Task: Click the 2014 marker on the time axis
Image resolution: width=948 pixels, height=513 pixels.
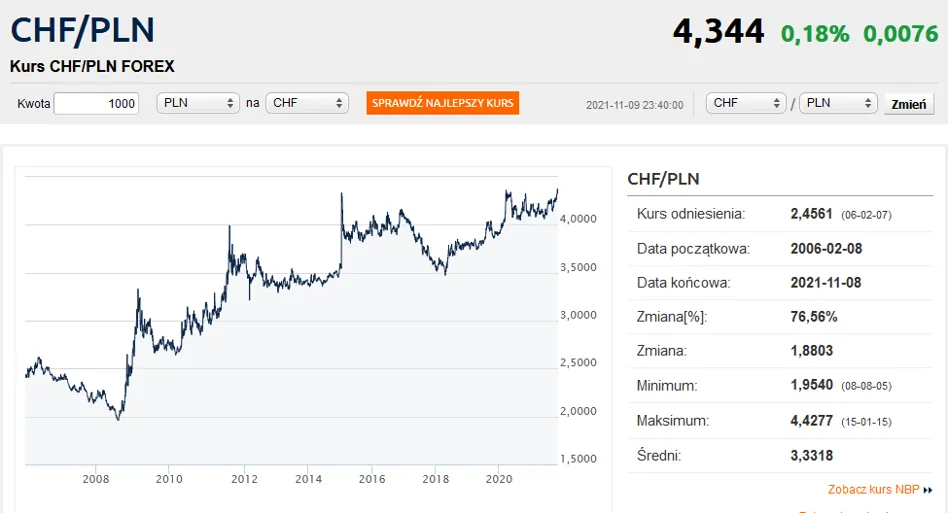Action: tap(307, 479)
